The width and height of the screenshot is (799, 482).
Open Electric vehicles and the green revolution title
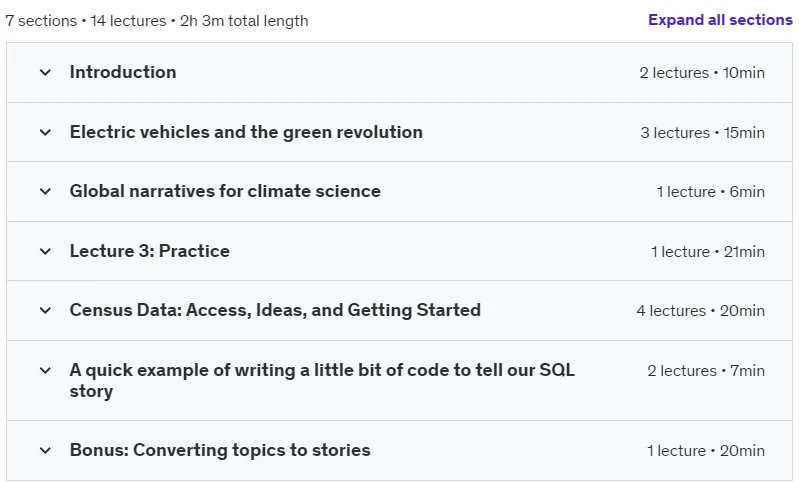tap(246, 132)
